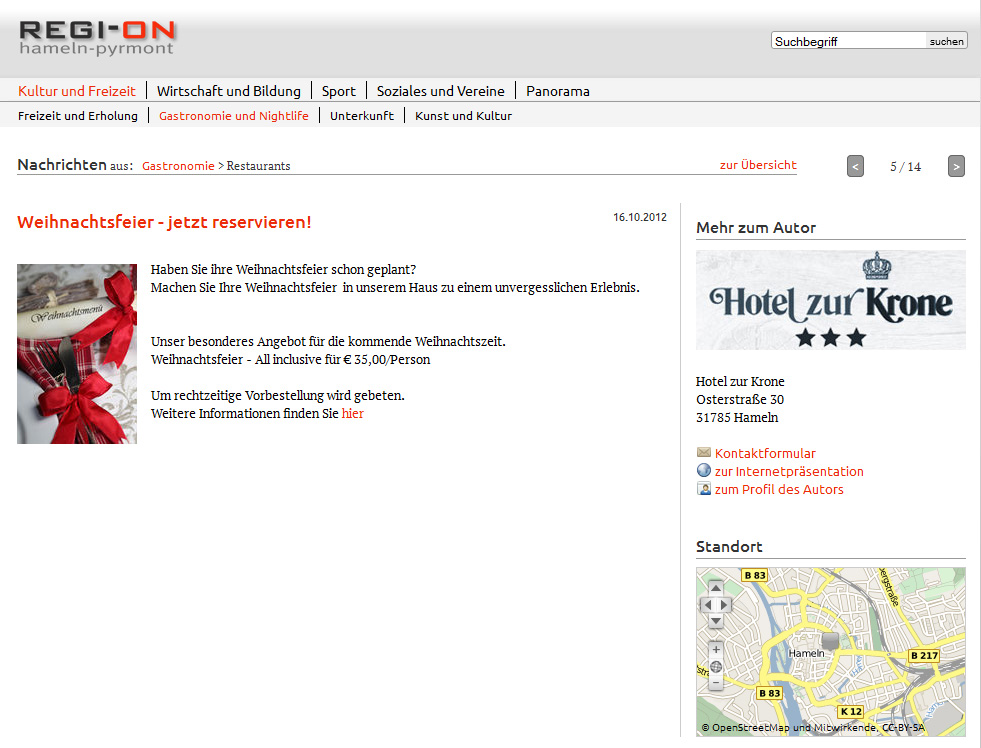
Task: Pan the map down with arrow
Action: pyautogui.click(x=716, y=621)
